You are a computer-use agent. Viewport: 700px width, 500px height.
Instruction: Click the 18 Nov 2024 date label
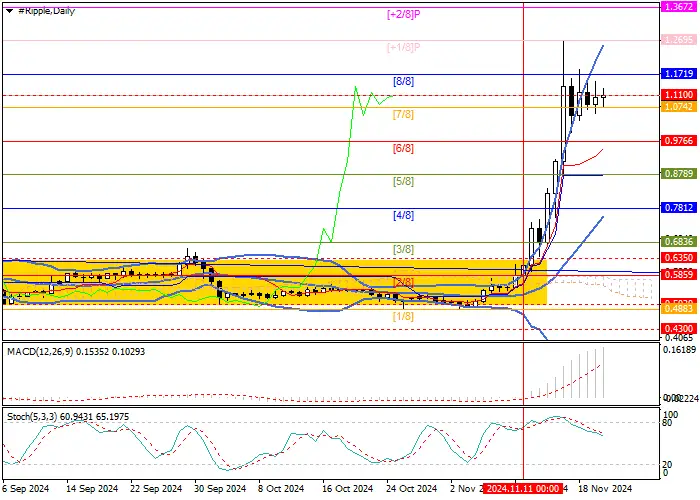[x=605, y=489]
